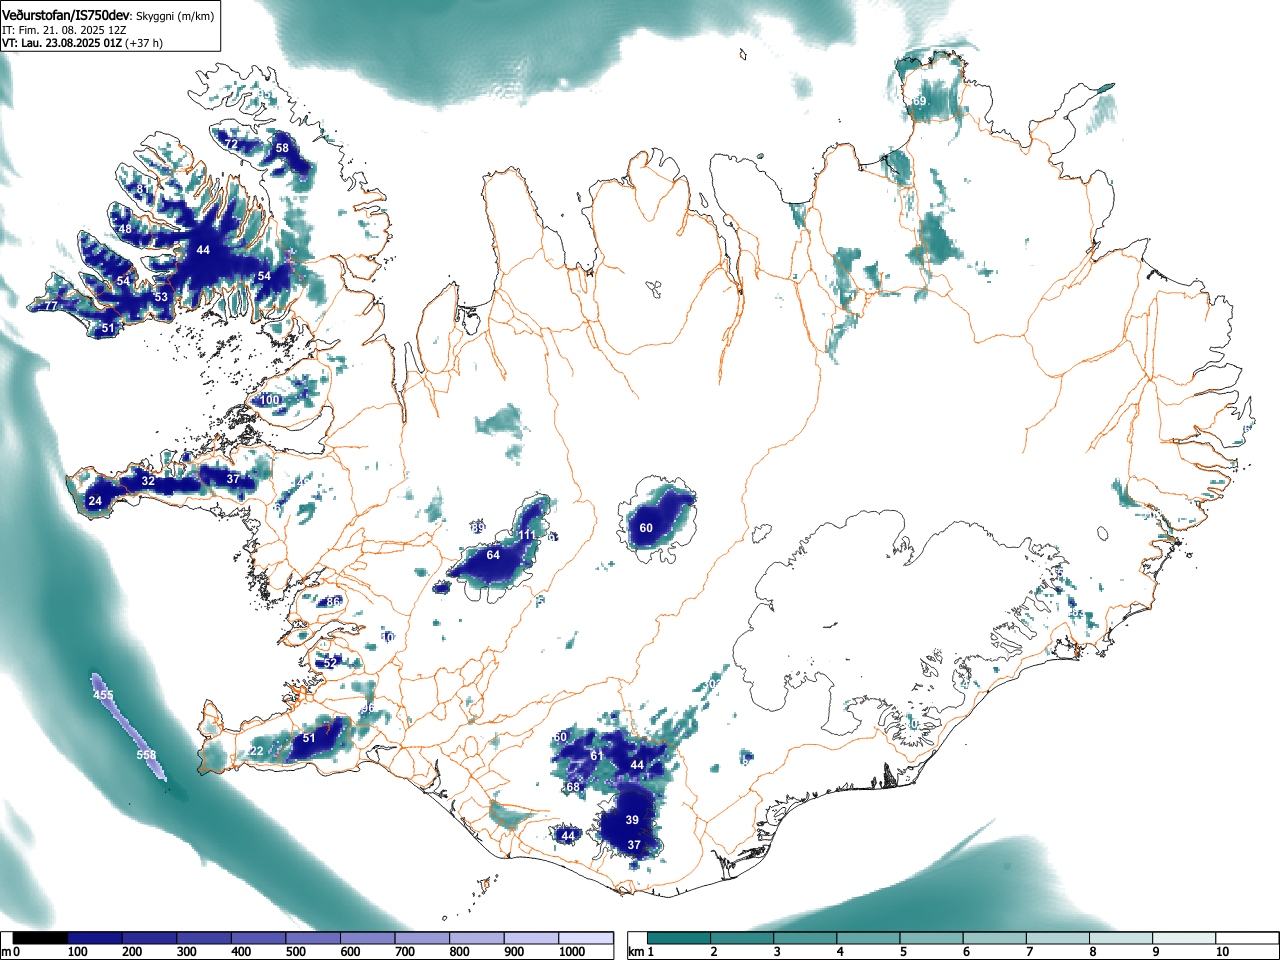Click the "8" tick on the km legend
The height and width of the screenshot is (960, 1280).
click(x=1092, y=951)
